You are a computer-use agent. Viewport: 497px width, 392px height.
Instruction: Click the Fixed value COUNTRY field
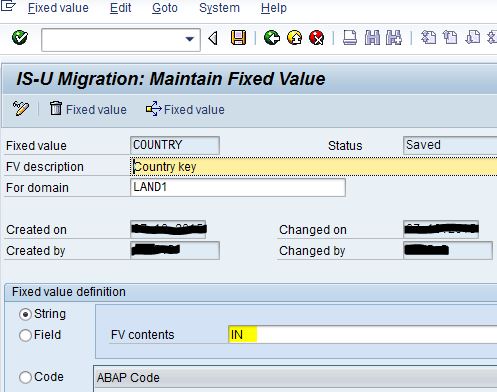coord(175,145)
